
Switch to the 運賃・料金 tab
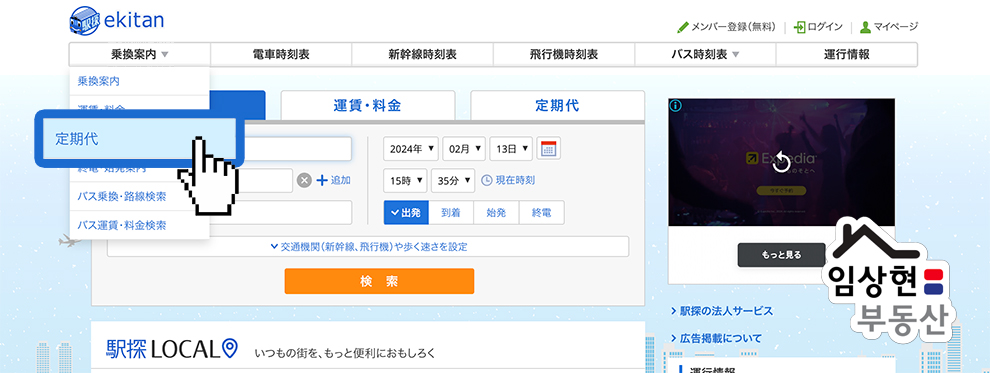point(367,105)
